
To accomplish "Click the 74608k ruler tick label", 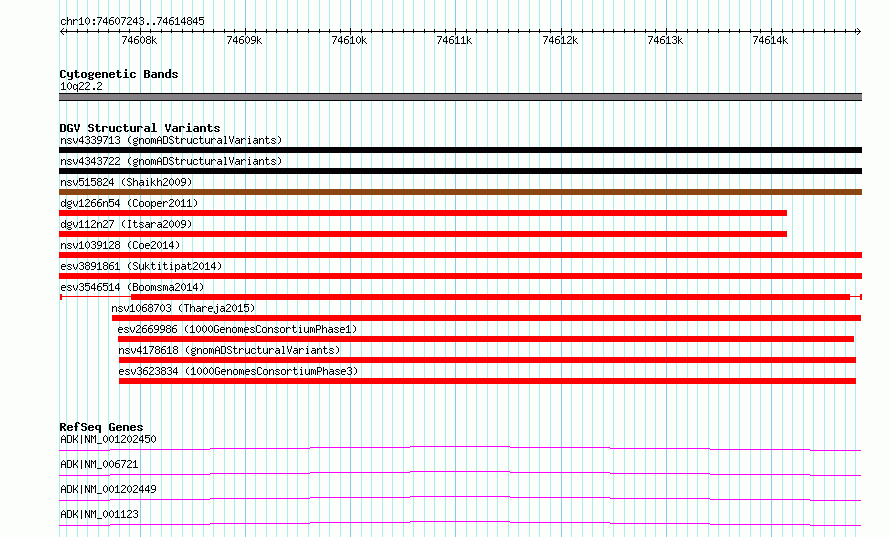I will (x=139, y=40).
